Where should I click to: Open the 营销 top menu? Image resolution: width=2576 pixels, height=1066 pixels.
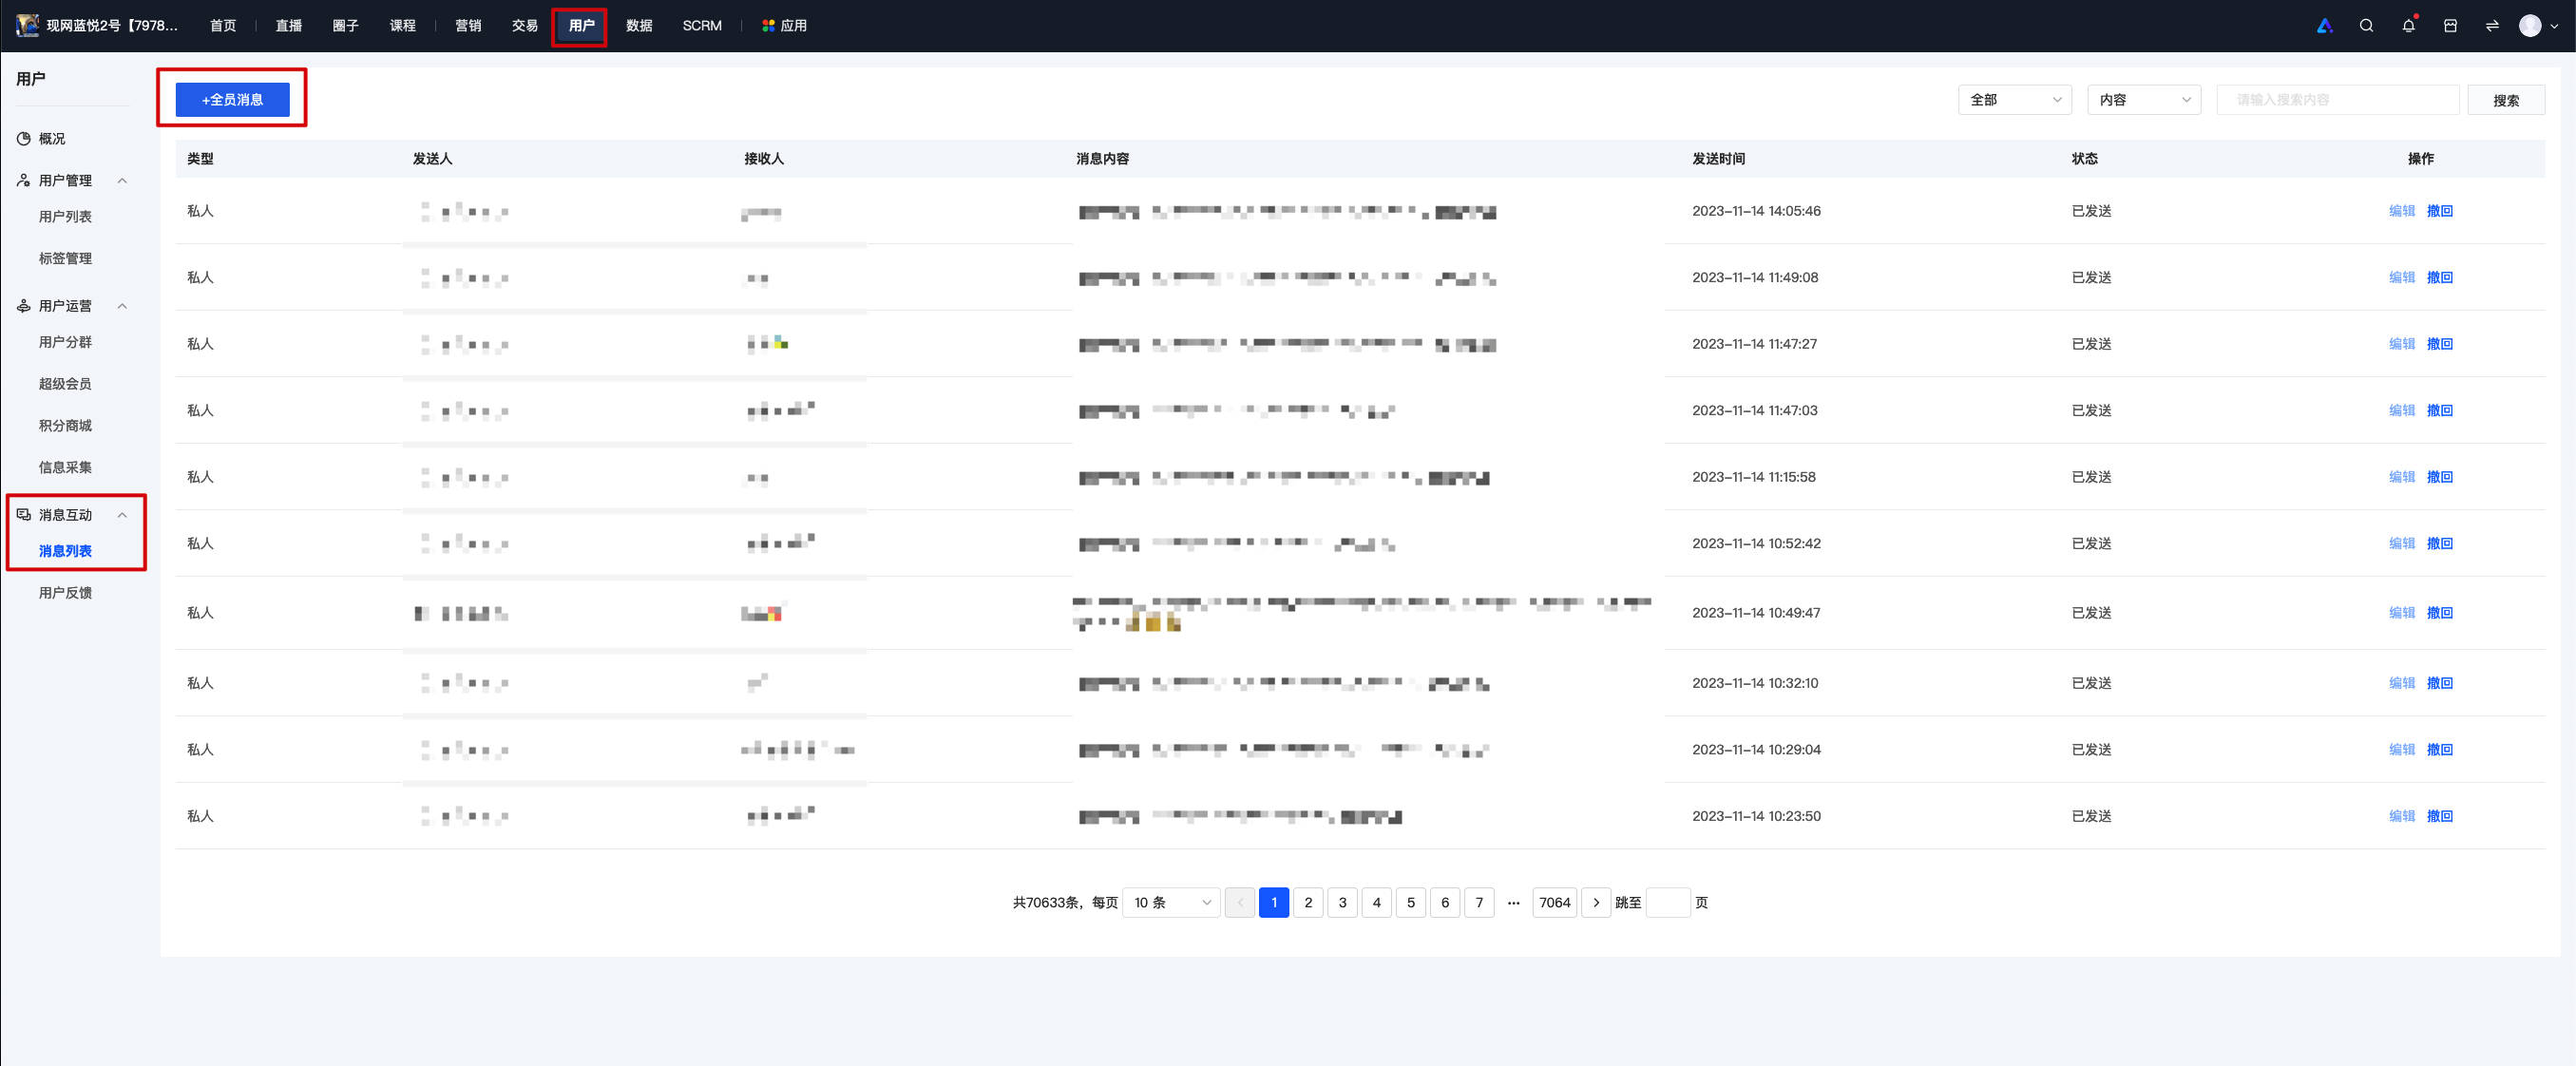[x=468, y=26]
